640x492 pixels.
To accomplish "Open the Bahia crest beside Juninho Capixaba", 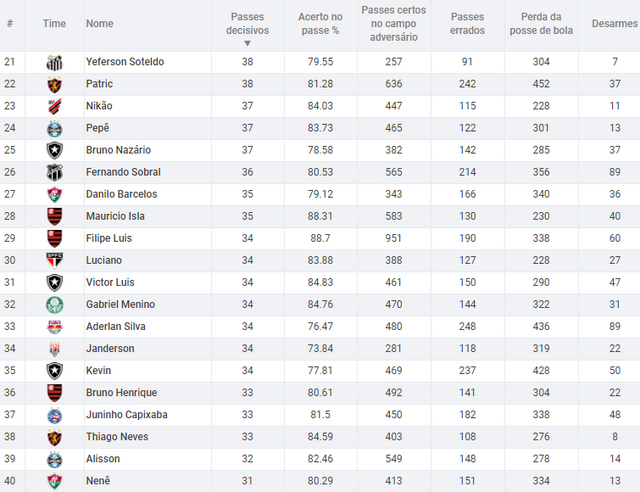I will 54,415.
